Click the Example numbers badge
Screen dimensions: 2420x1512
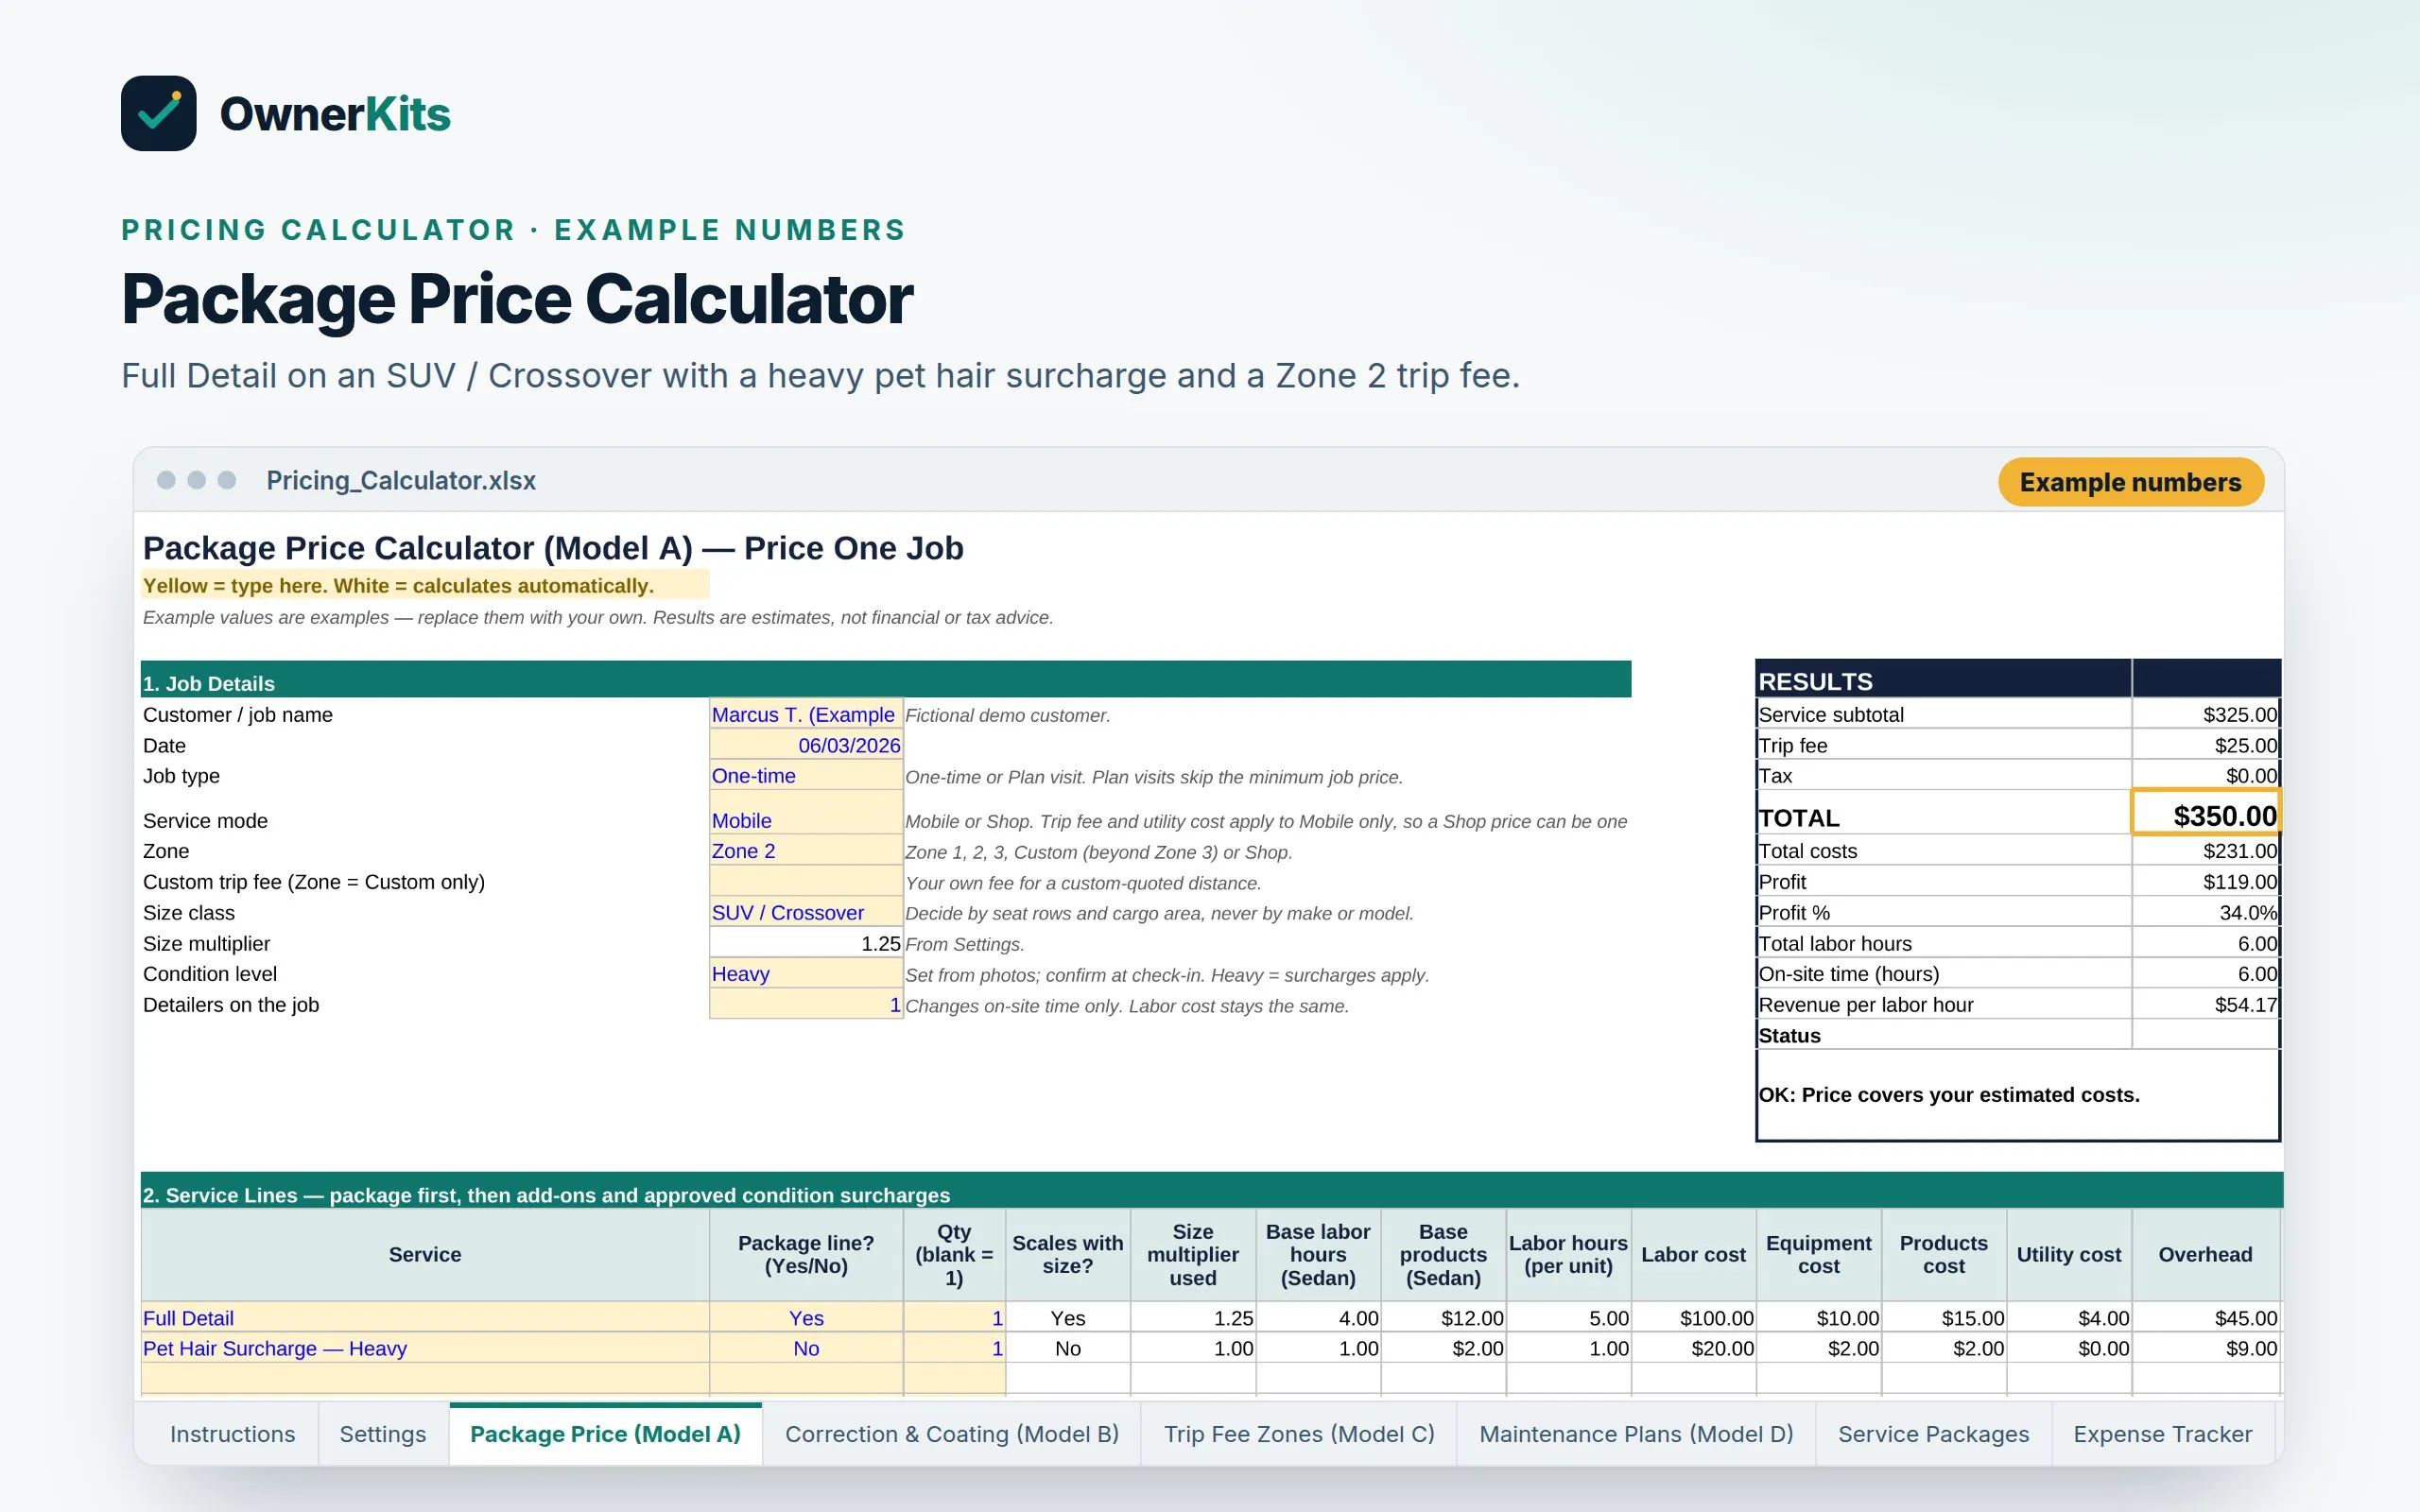coord(2130,482)
